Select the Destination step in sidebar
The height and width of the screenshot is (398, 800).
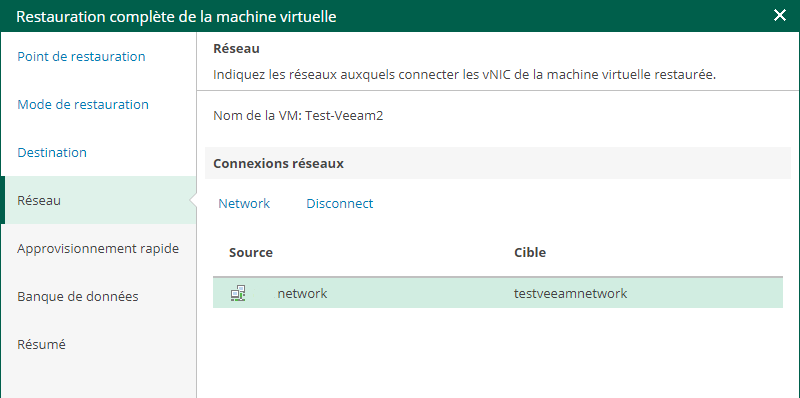click(x=52, y=152)
